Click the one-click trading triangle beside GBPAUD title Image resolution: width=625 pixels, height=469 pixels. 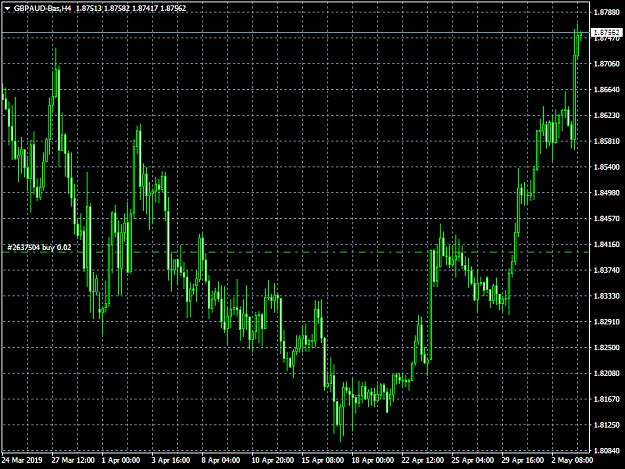tap(7, 8)
